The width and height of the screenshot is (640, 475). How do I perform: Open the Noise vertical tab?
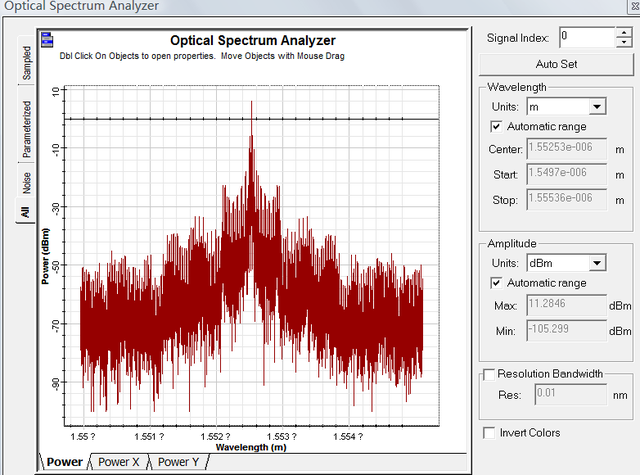pos(27,182)
